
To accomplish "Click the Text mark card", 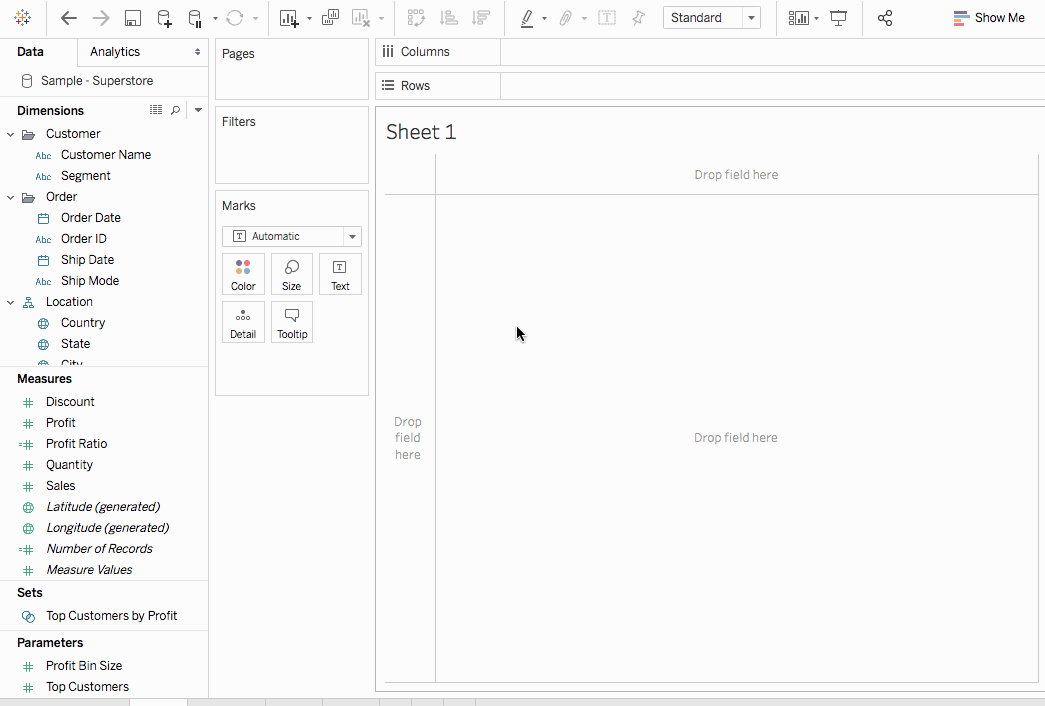I will coord(340,274).
